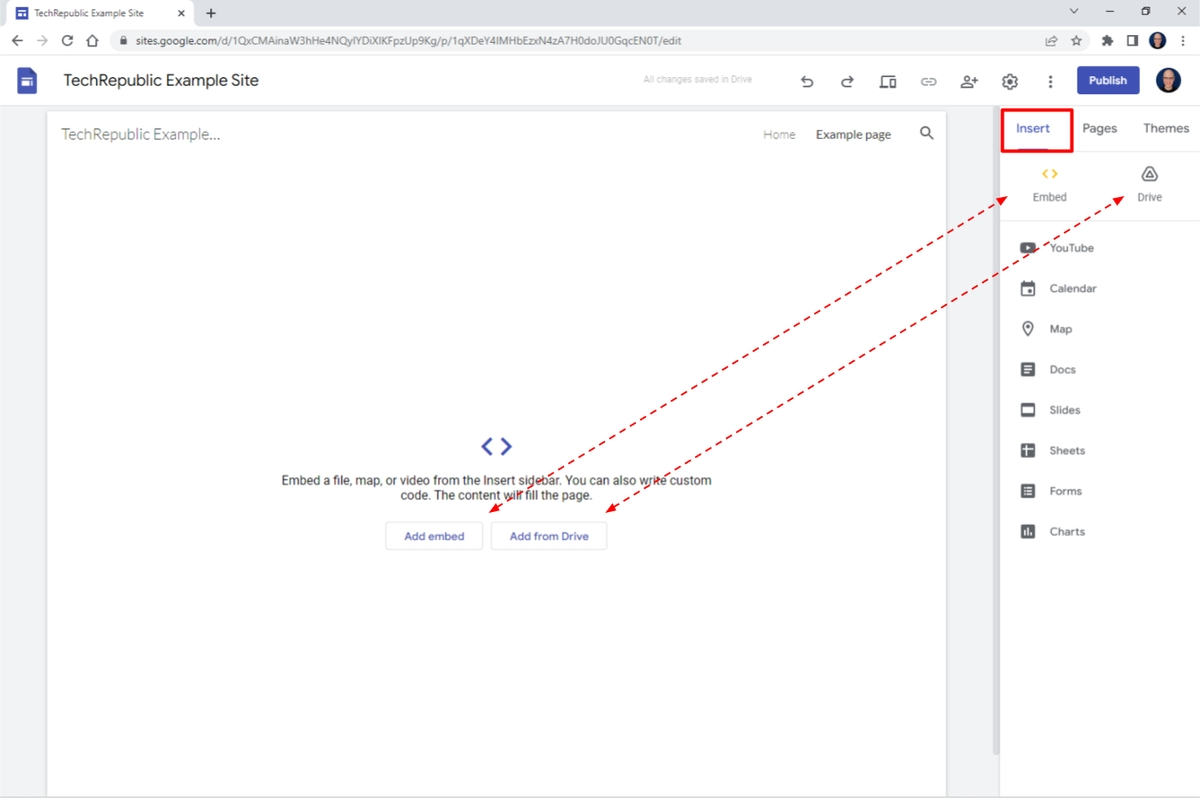
Task: Close the TechRepublic Example Site tab
Action: [181, 13]
